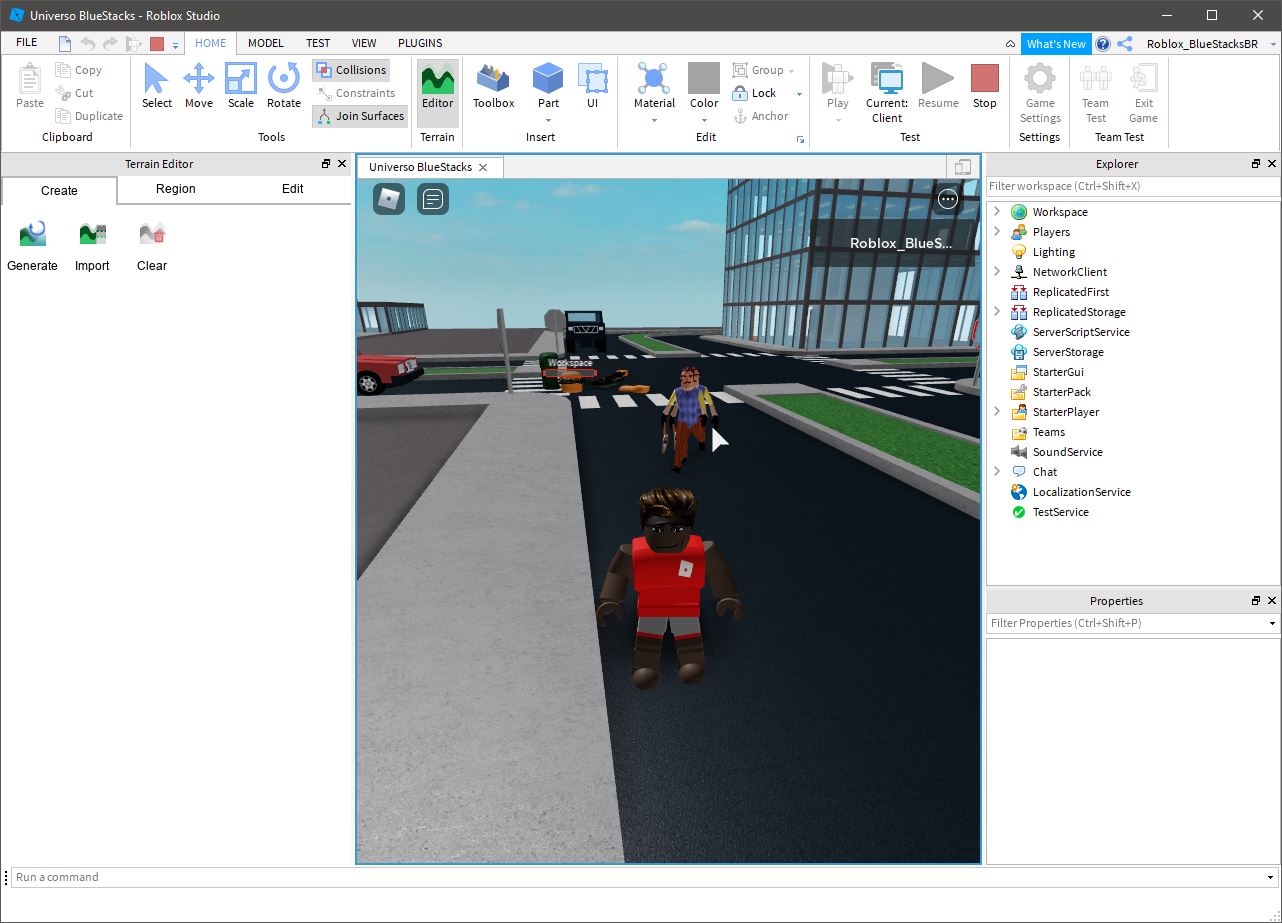The width and height of the screenshot is (1282, 923).
Task: Toggle Constraints option
Action: point(355,93)
